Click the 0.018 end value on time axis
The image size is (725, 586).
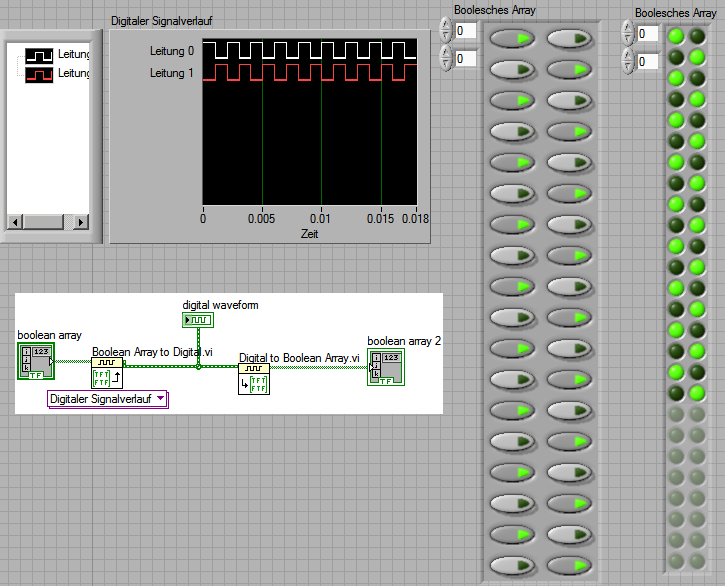pyautogui.click(x=416, y=219)
